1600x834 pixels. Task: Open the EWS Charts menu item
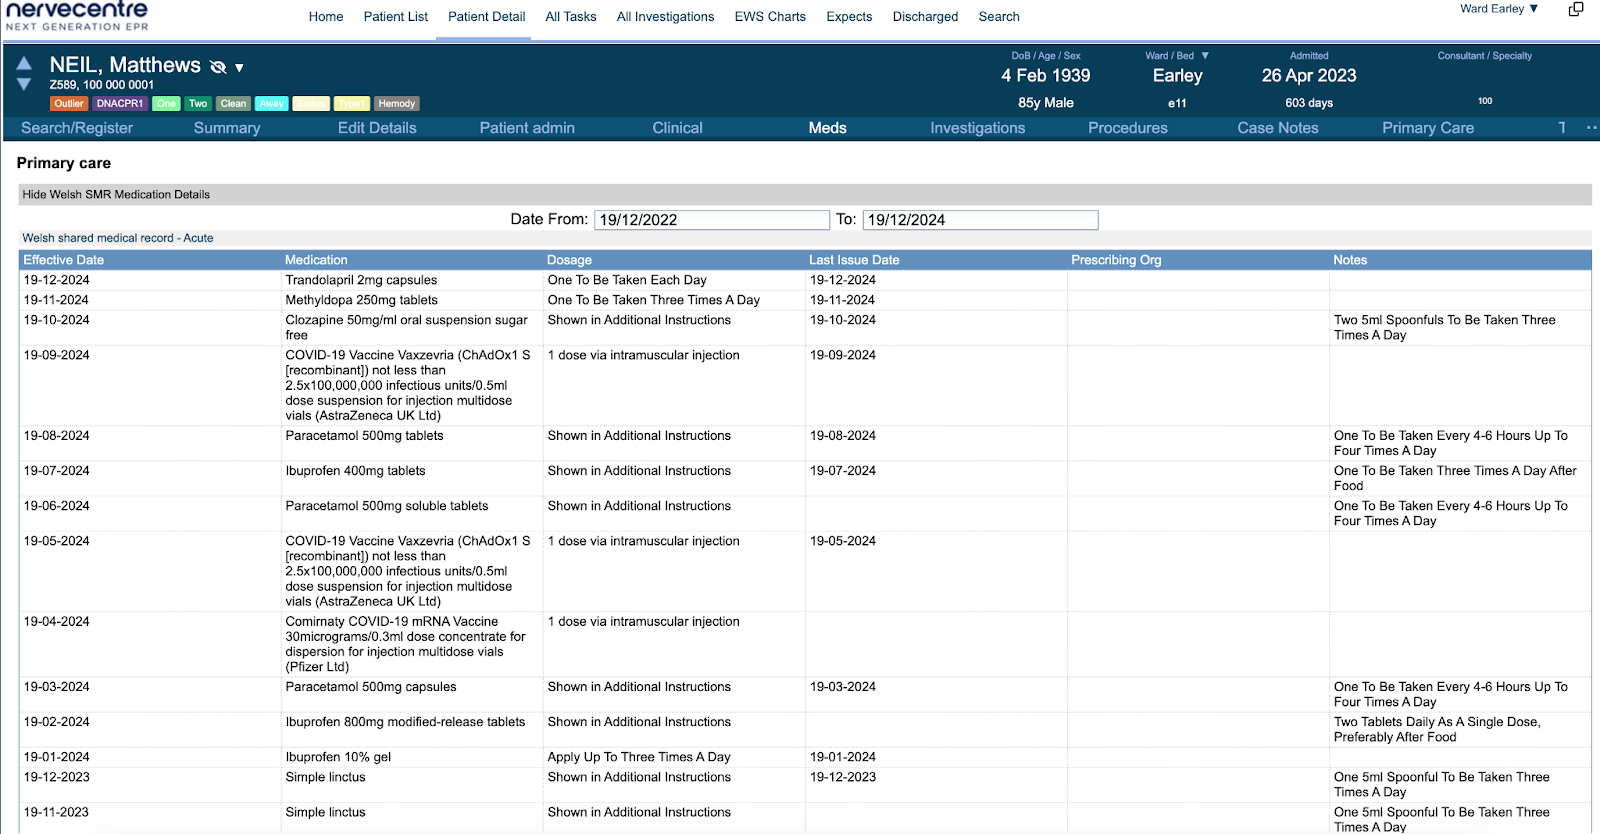pos(770,17)
